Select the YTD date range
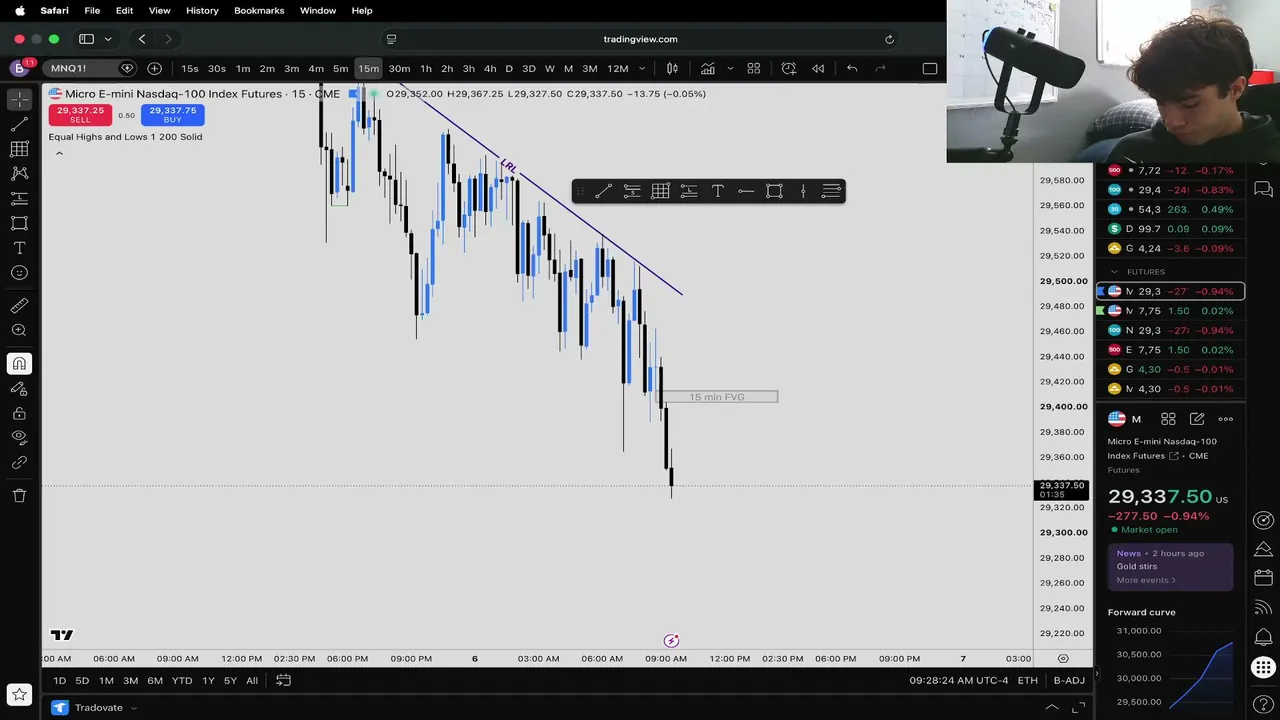The height and width of the screenshot is (720, 1280). [182, 681]
